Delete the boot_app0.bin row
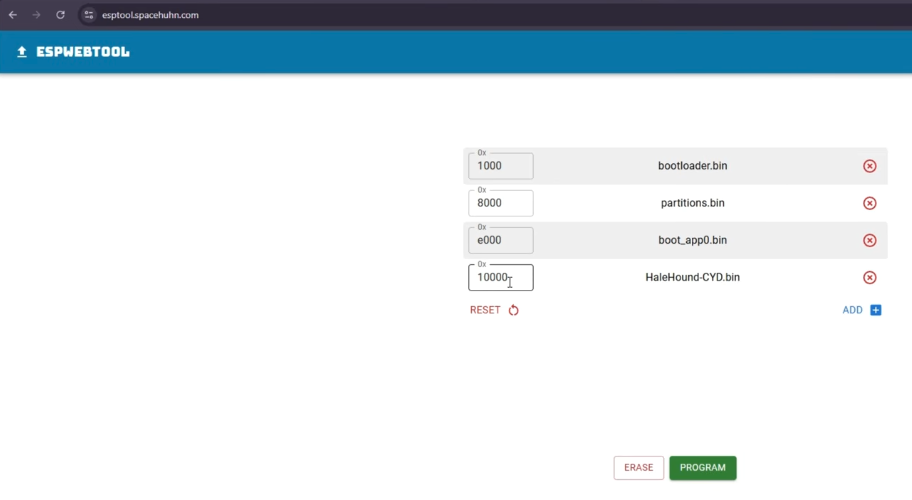Image resolution: width=912 pixels, height=500 pixels. 869,240
